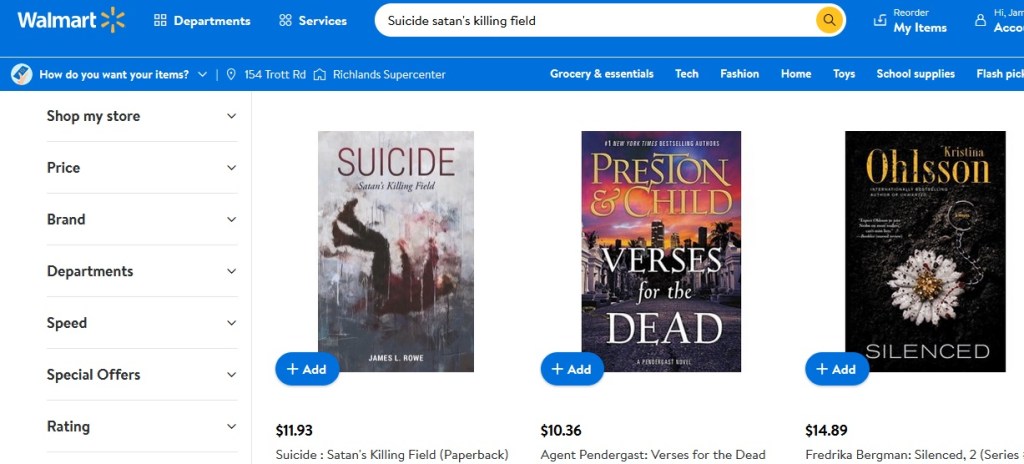
Task: Click the Walmart spark logo
Action: [113, 20]
